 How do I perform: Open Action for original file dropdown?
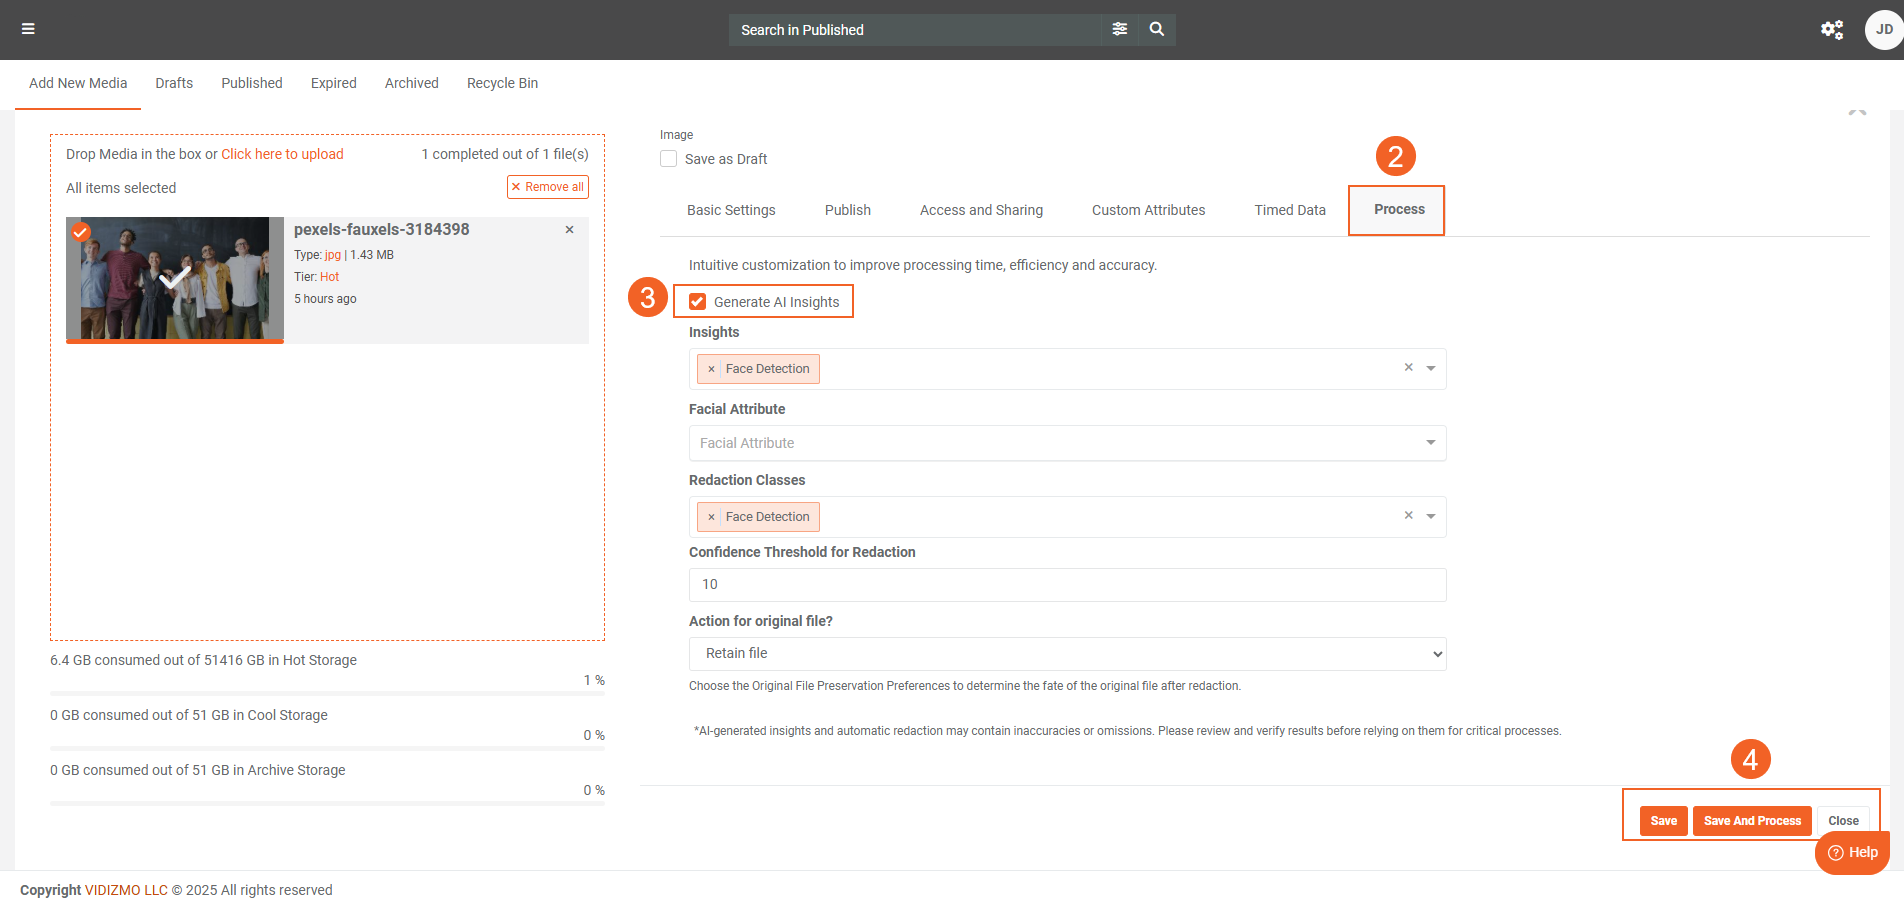(1066, 654)
